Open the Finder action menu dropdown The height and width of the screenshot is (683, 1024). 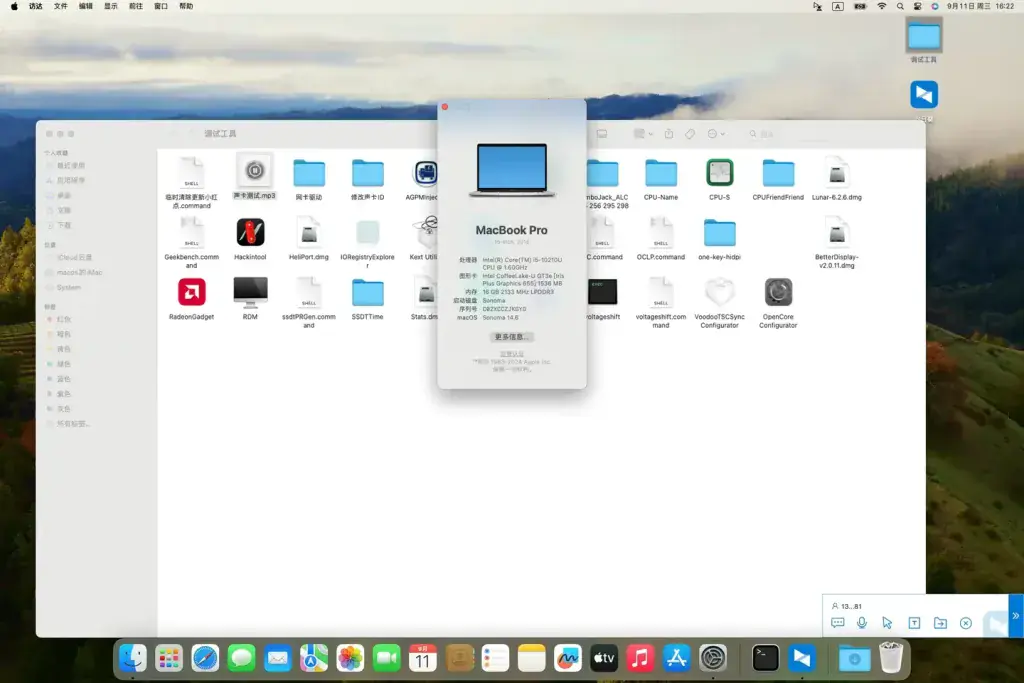716,133
